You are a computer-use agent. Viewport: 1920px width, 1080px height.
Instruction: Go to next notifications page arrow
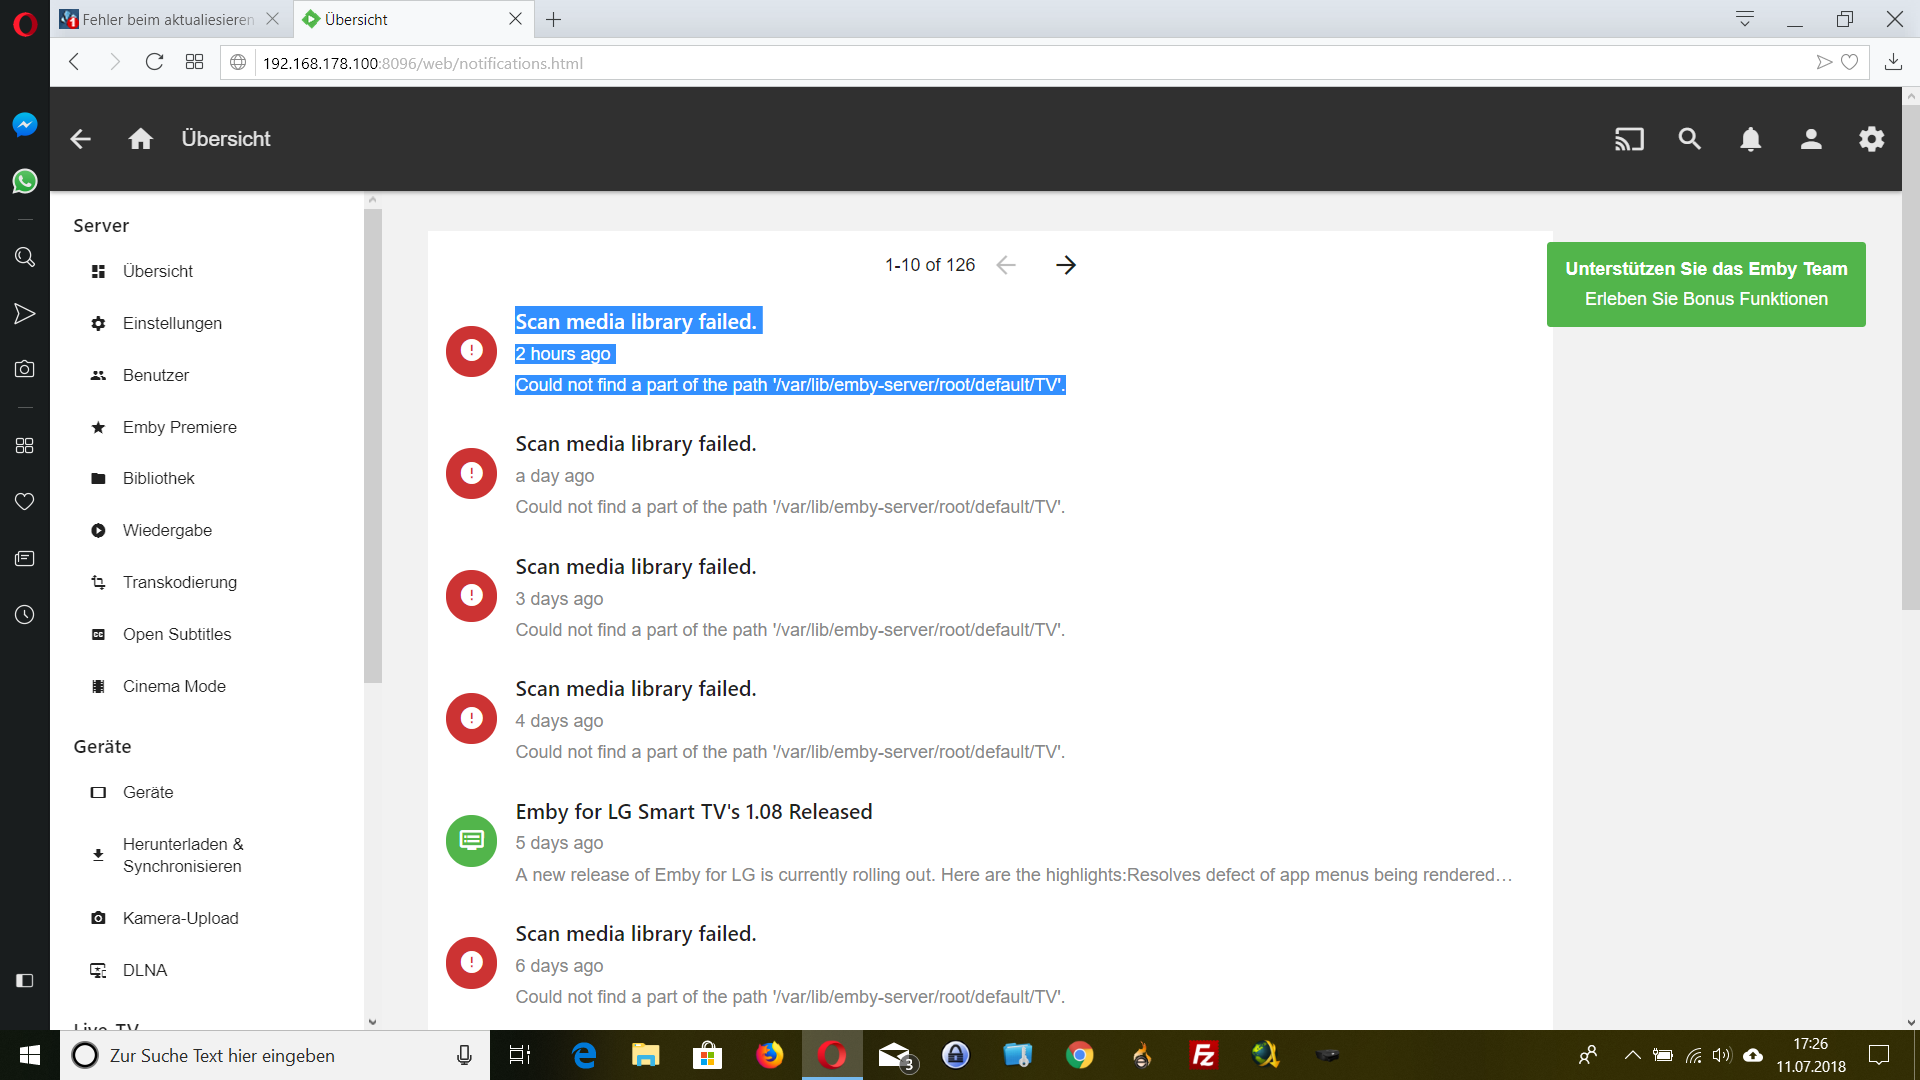click(1066, 265)
